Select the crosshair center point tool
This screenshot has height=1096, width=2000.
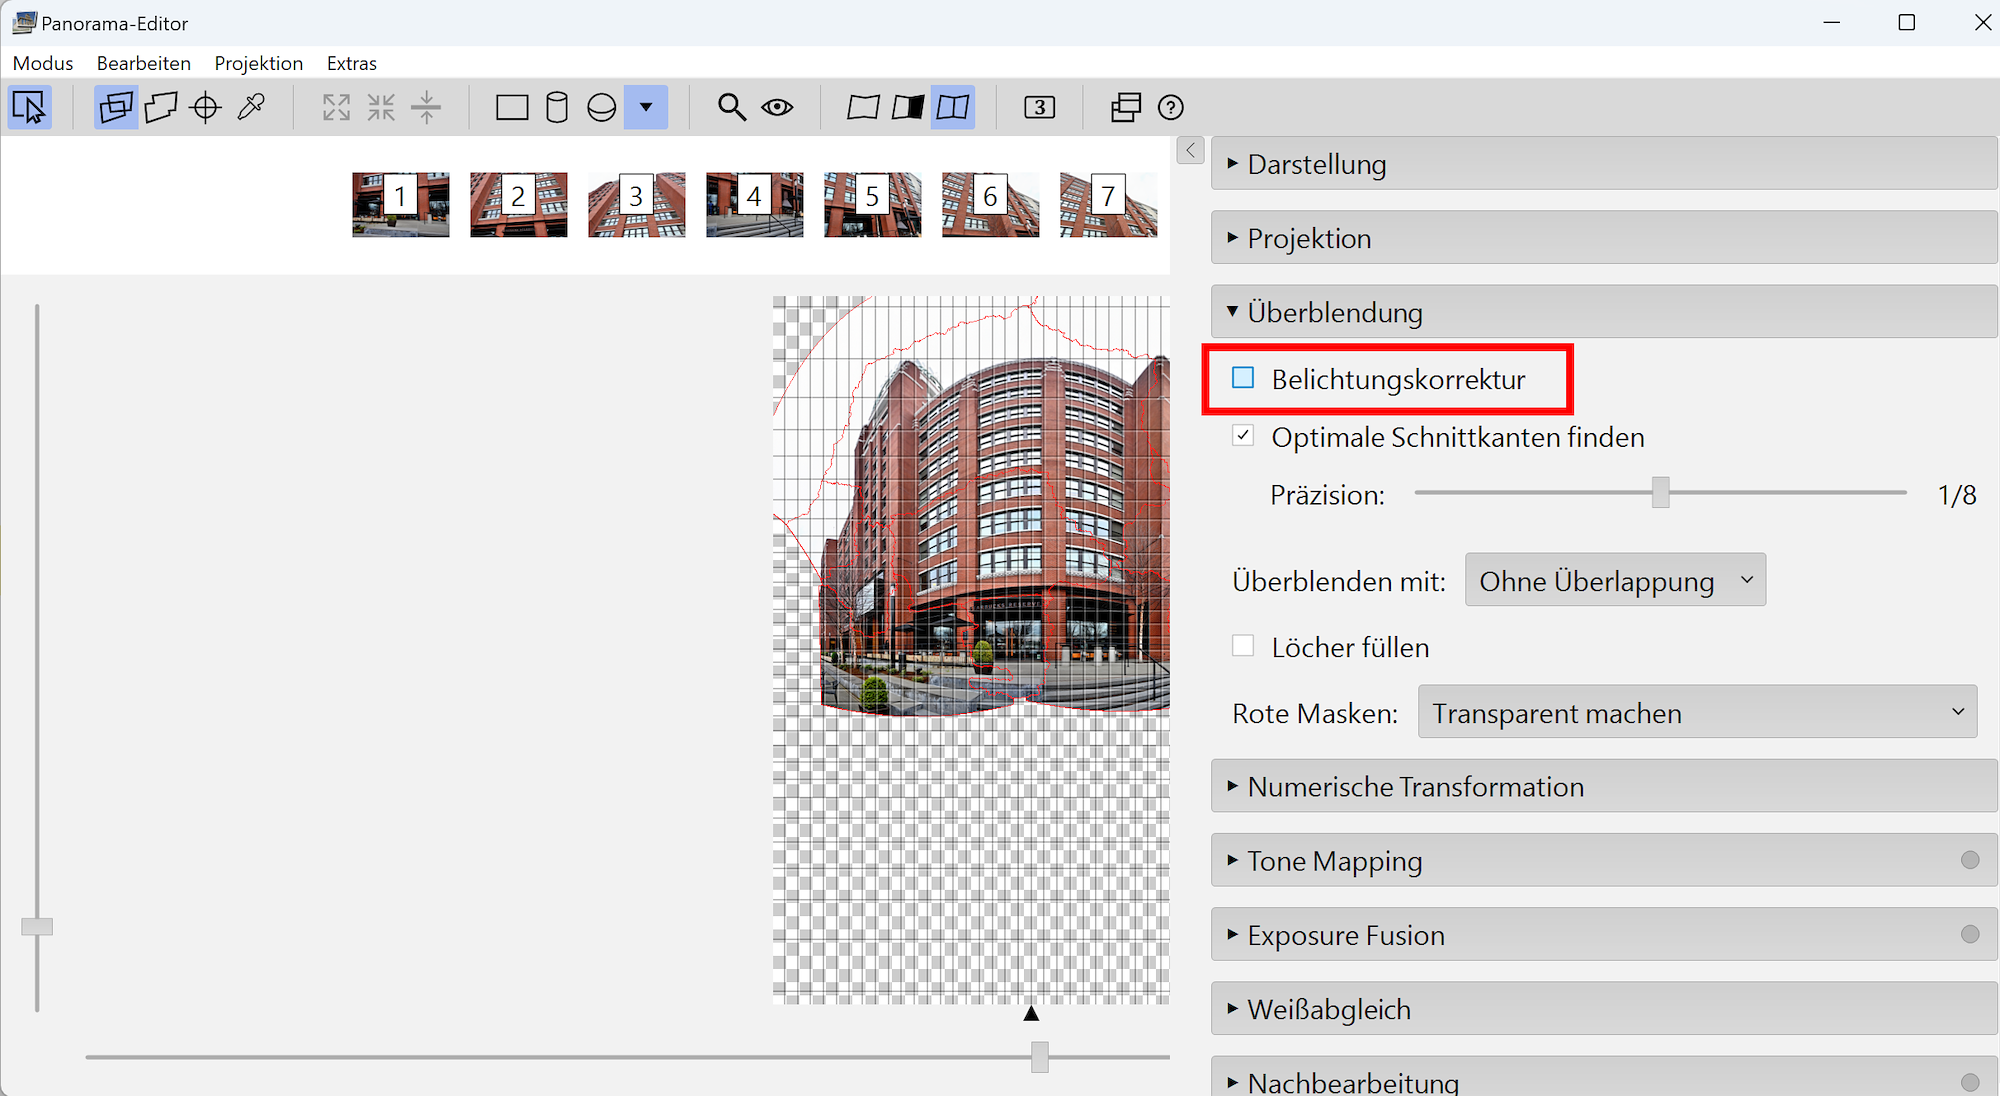pyautogui.click(x=206, y=107)
